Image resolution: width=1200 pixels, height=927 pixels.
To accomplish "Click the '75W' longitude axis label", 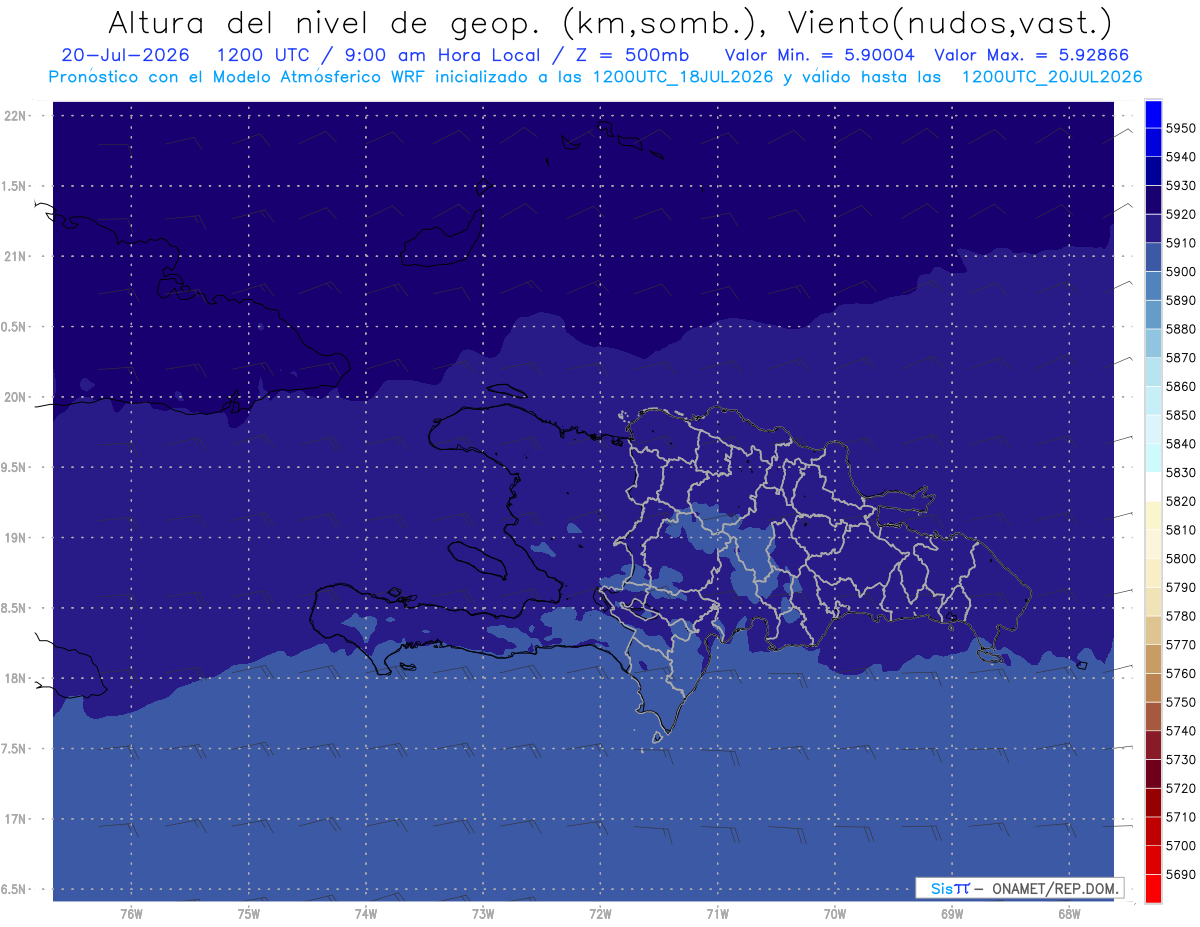I will point(248,914).
